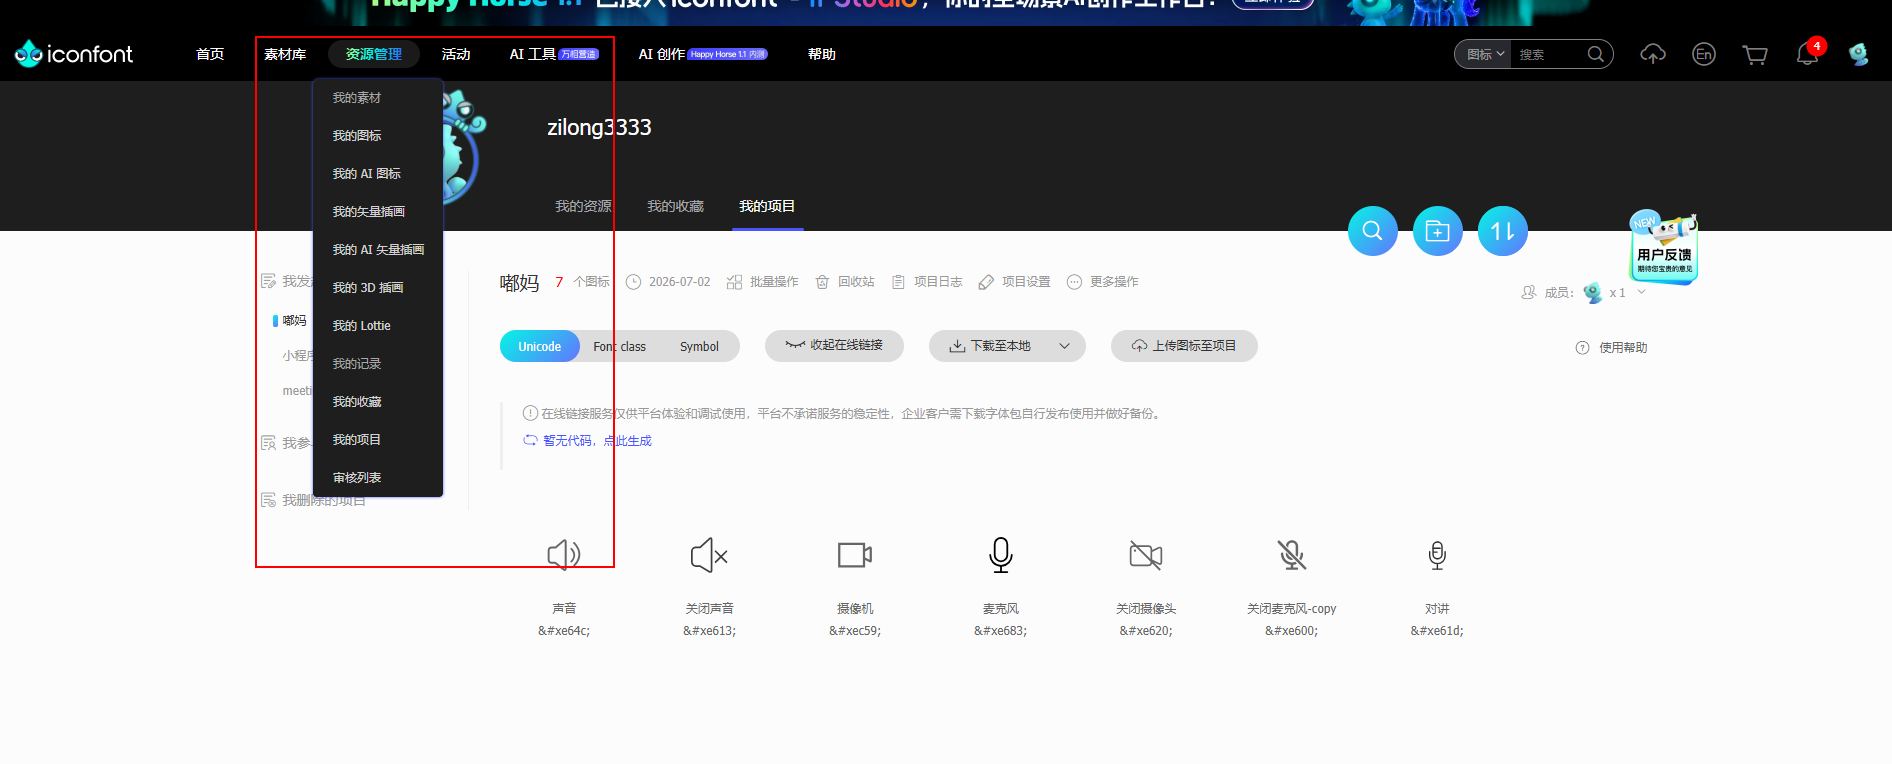The image size is (1892, 764).
Task: Expand the members list chevron
Action: (x=1641, y=292)
